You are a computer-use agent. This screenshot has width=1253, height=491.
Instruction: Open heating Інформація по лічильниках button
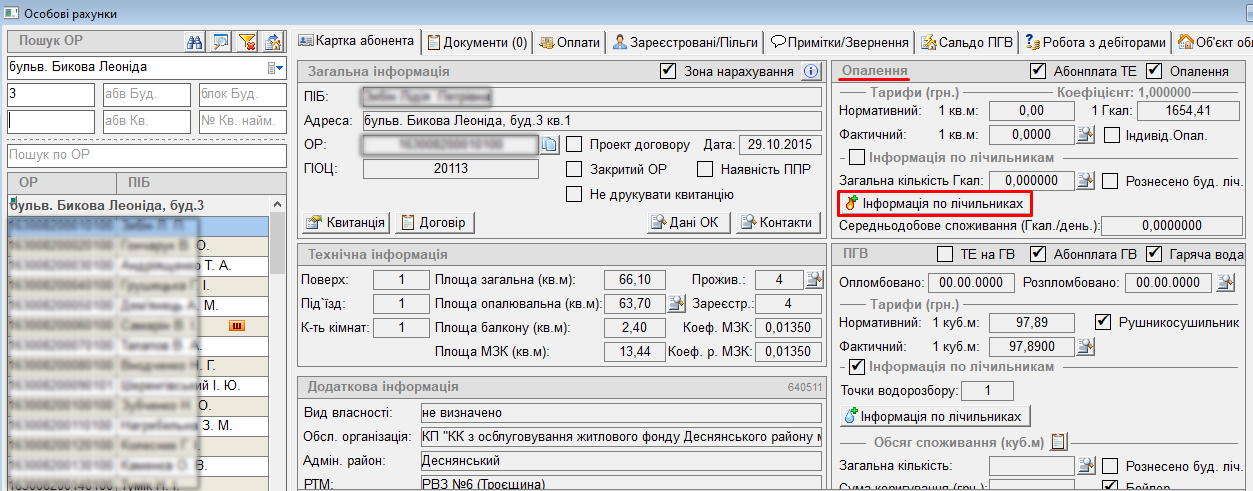934,204
